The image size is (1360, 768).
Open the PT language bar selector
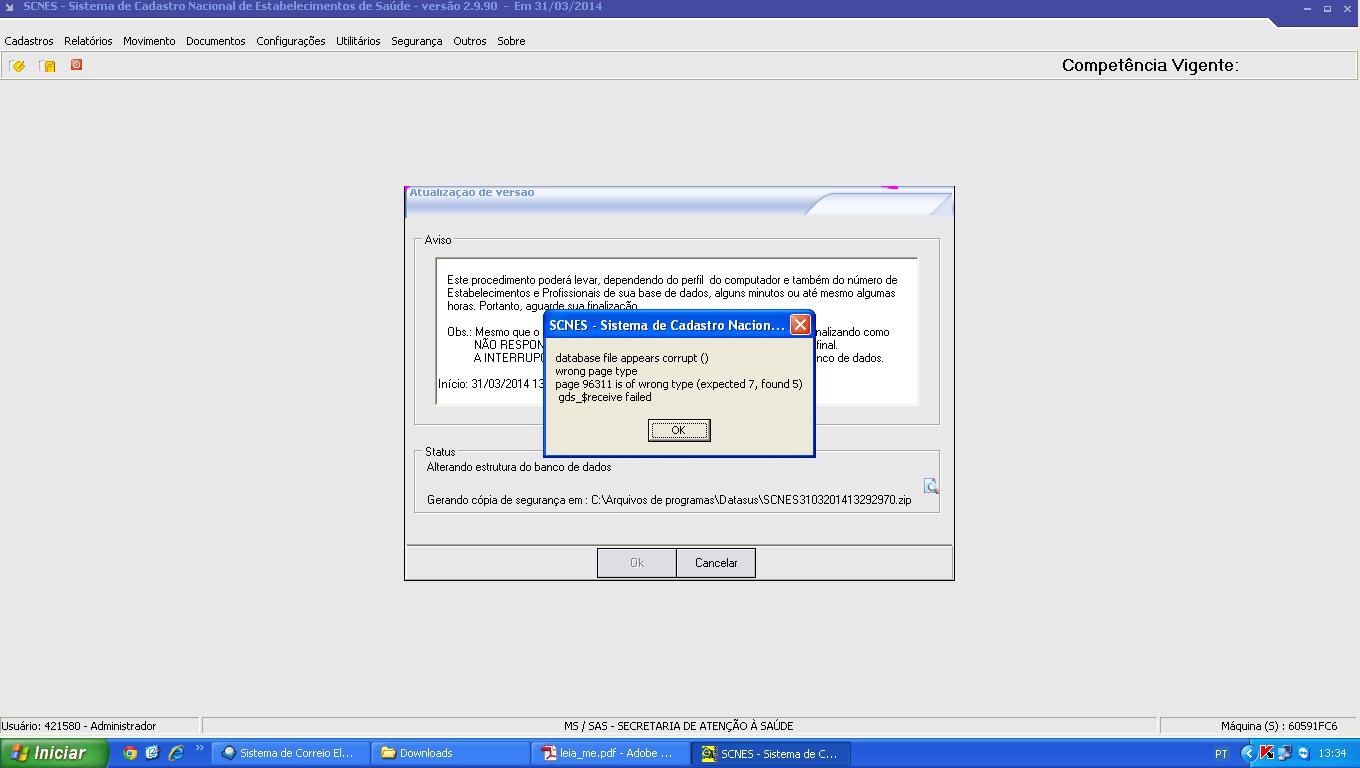(x=1221, y=754)
